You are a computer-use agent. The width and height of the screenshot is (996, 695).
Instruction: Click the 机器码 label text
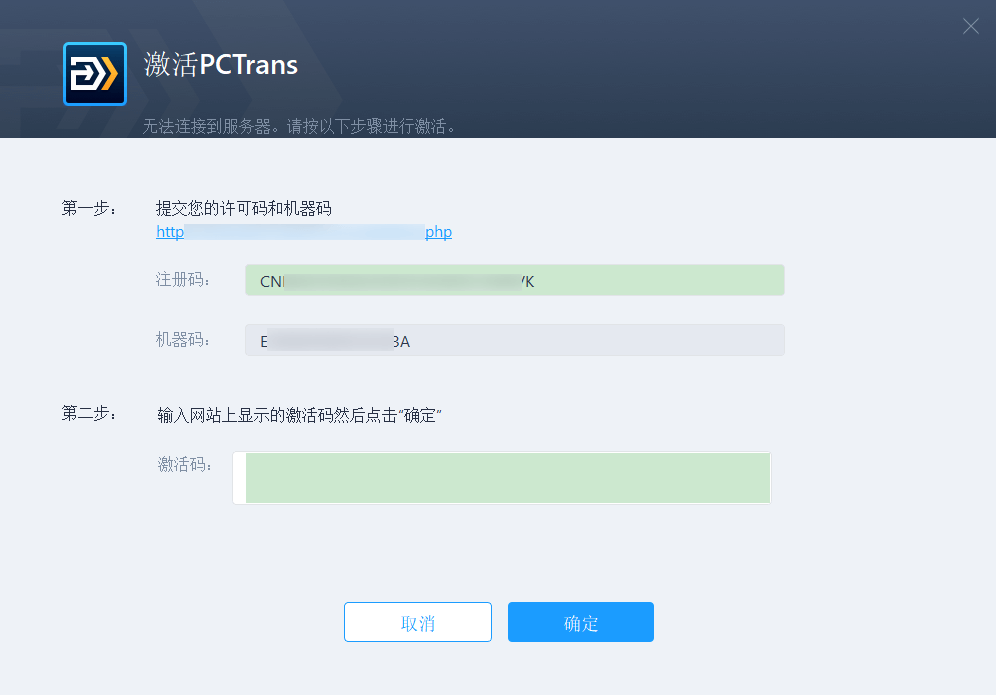coord(183,340)
